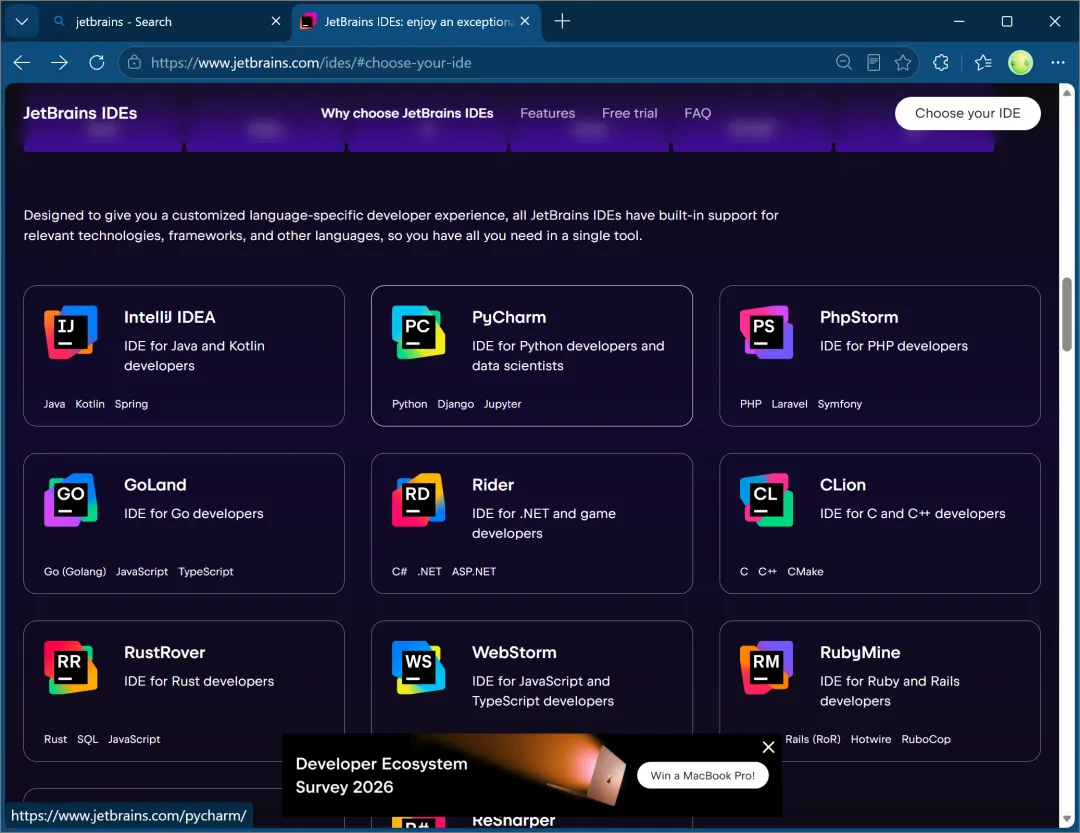This screenshot has height=833, width=1080.
Task: Open the RustRover title link
Action: pos(165,652)
